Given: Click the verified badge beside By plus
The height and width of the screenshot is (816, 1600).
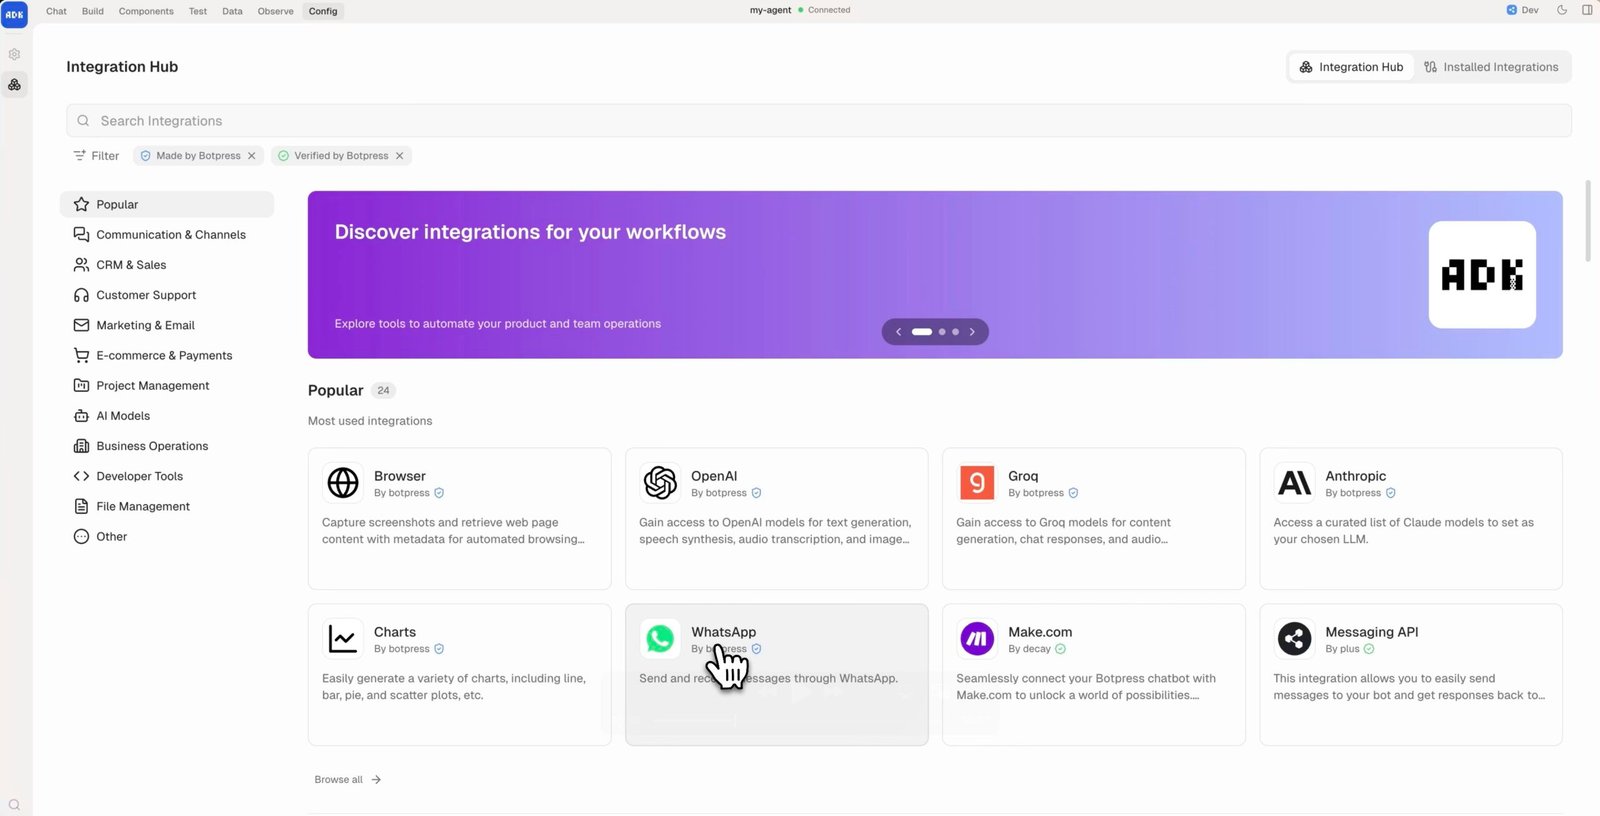Looking at the screenshot, I should (x=1369, y=649).
